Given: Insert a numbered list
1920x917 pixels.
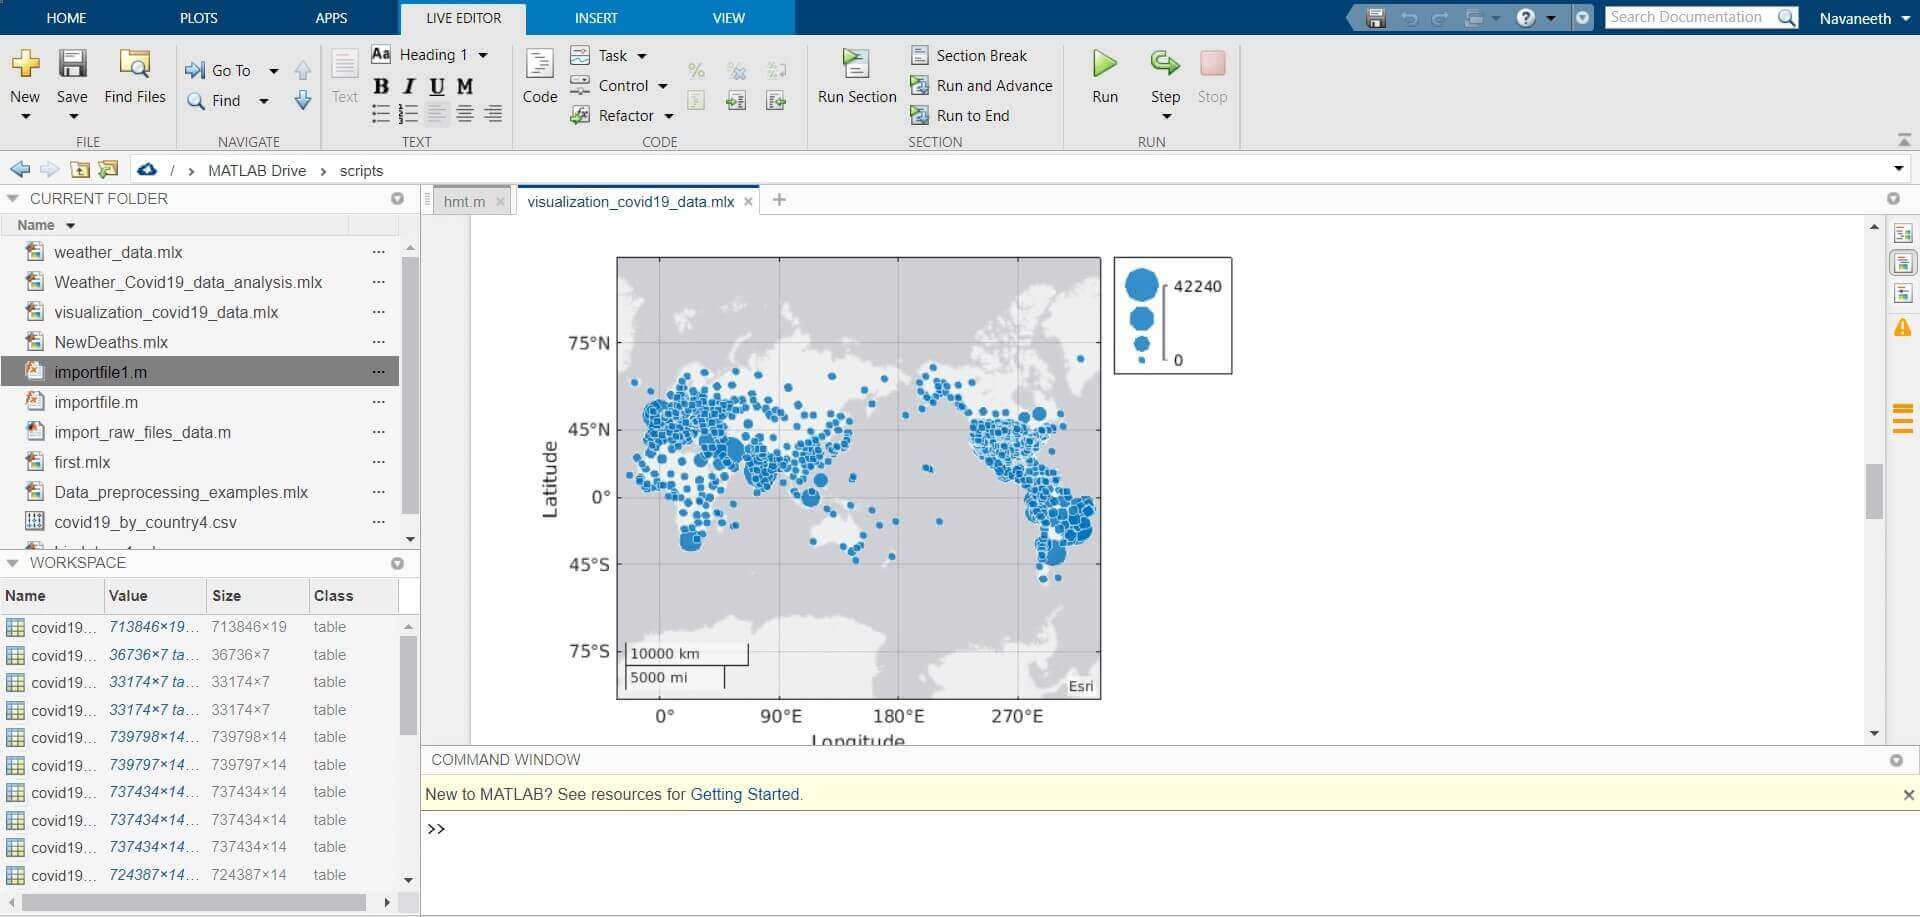Looking at the screenshot, I should (x=409, y=114).
